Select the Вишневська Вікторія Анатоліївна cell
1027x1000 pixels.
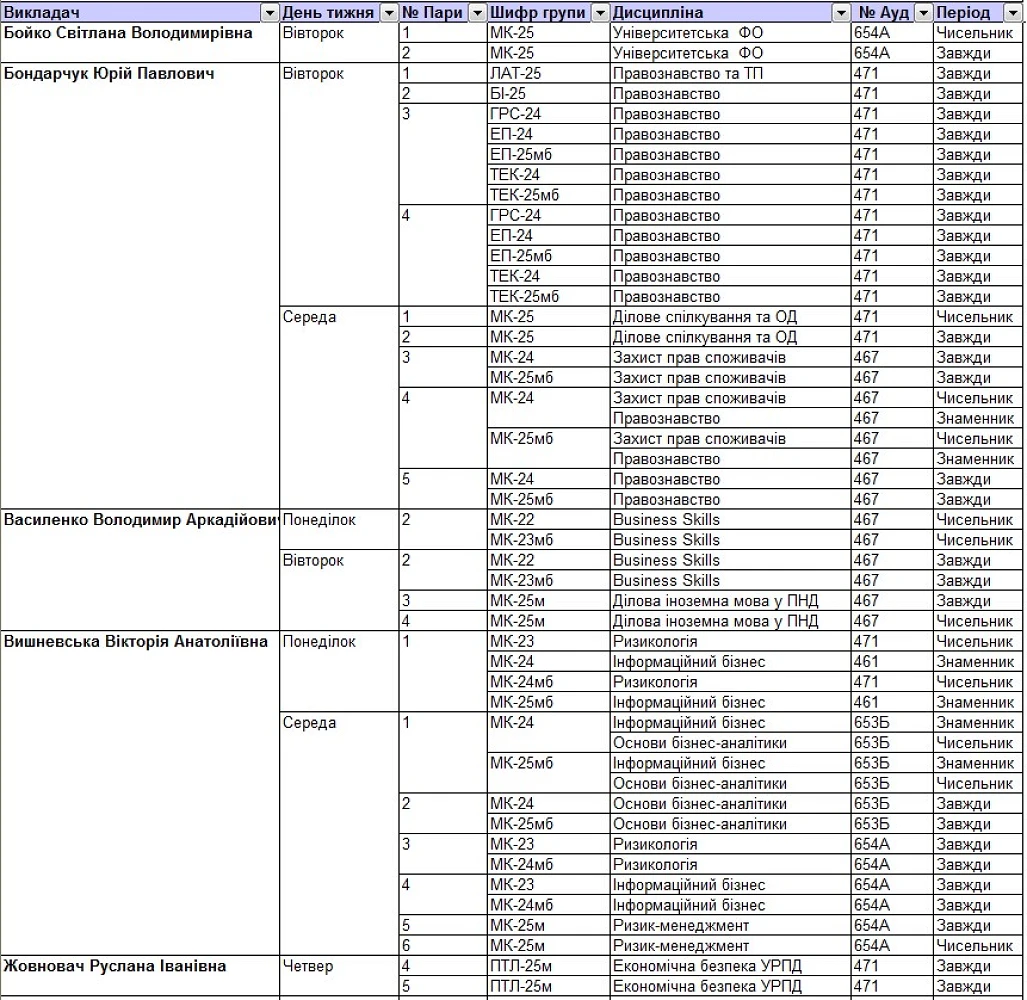(136, 642)
